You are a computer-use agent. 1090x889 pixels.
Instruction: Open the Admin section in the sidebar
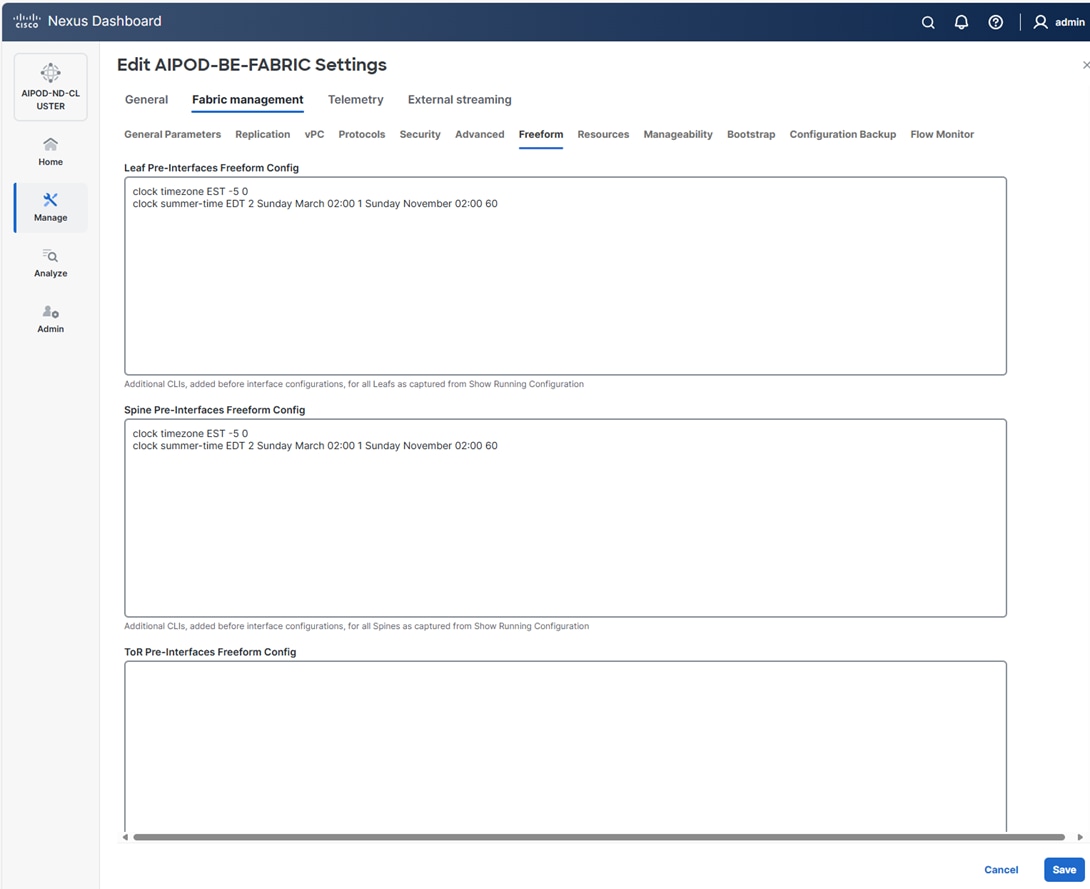(x=50, y=319)
